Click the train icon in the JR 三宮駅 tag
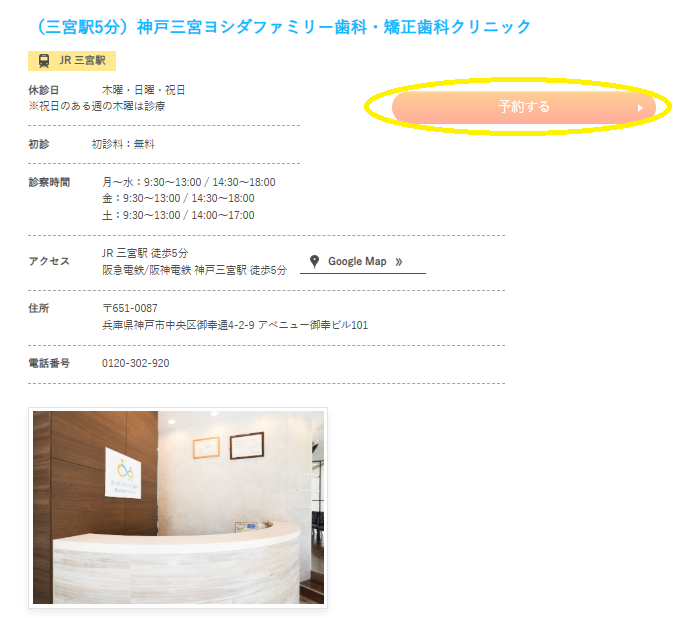This screenshot has width=673, height=618. click(44, 61)
